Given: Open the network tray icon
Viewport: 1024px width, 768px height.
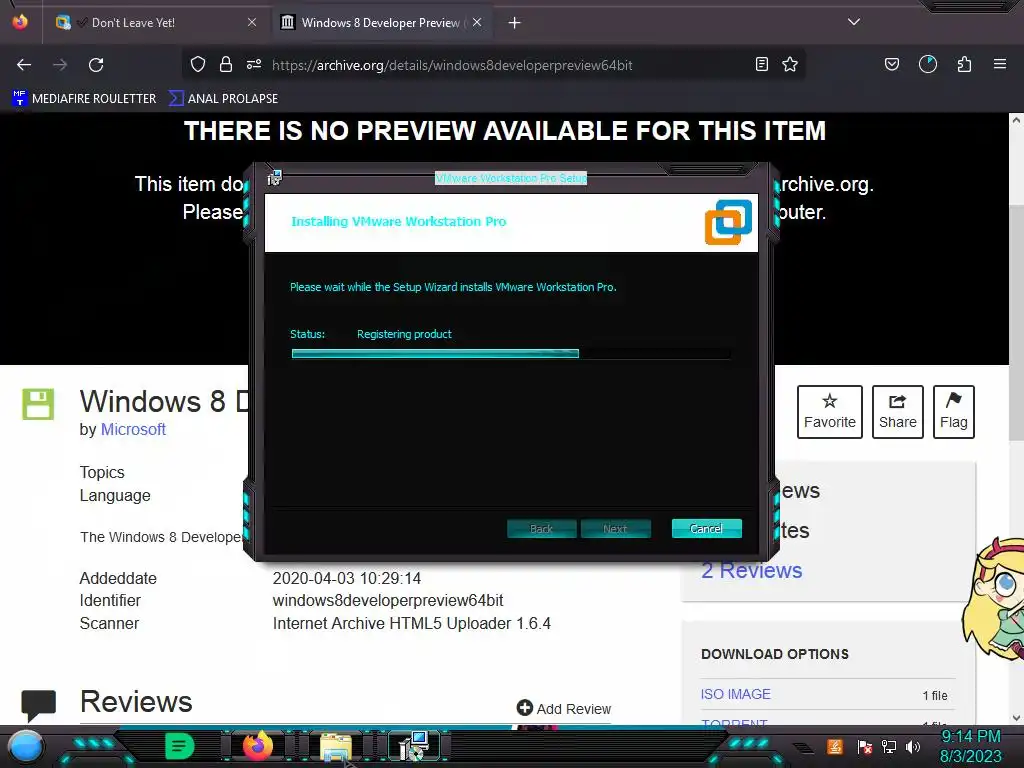Looking at the screenshot, I should (x=889, y=746).
